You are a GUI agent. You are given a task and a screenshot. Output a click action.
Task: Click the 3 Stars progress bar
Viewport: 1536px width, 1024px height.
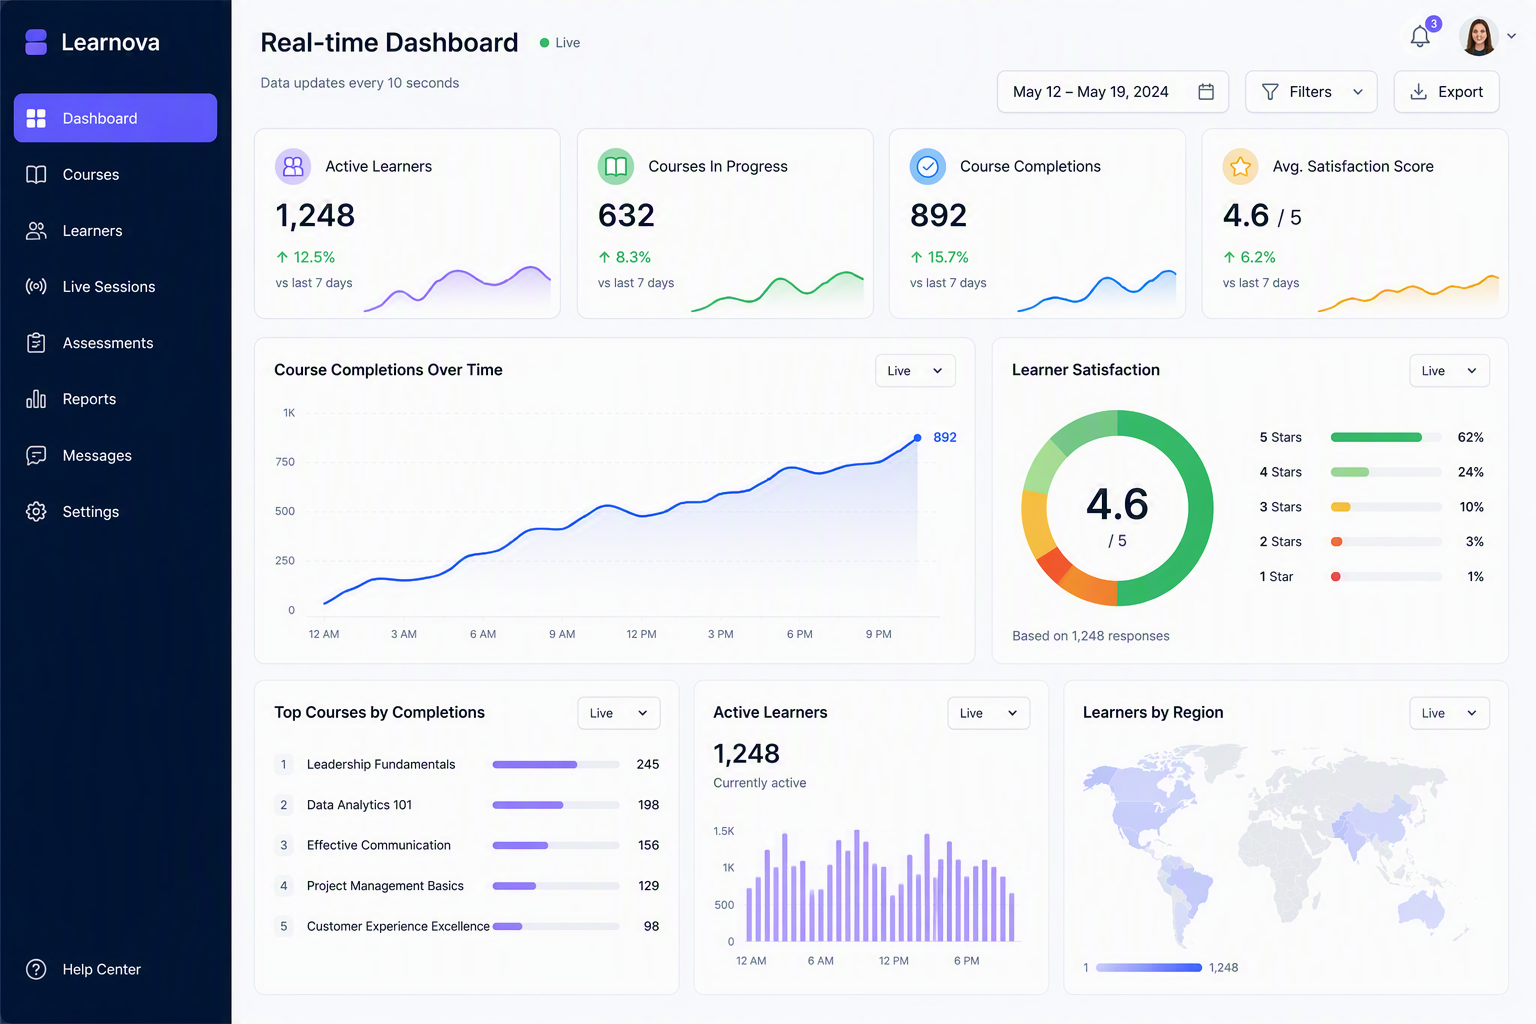coord(1386,507)
